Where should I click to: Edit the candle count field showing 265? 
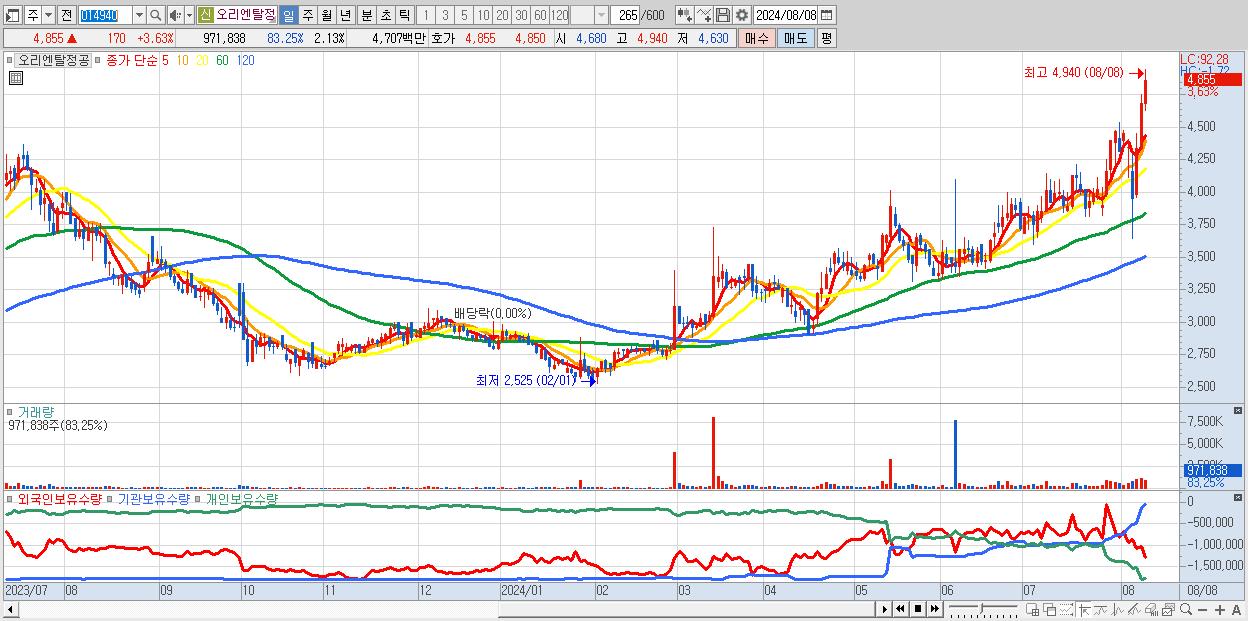point(625,15)
